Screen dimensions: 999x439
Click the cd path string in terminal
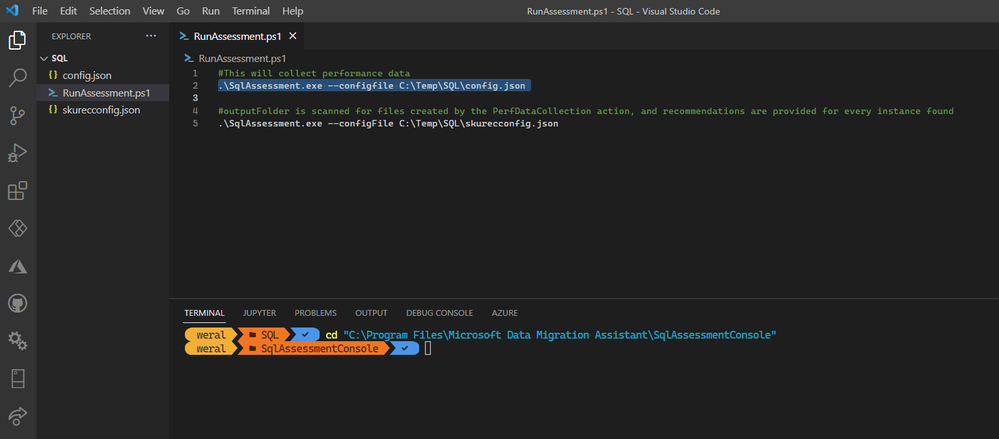click(559, 335)
